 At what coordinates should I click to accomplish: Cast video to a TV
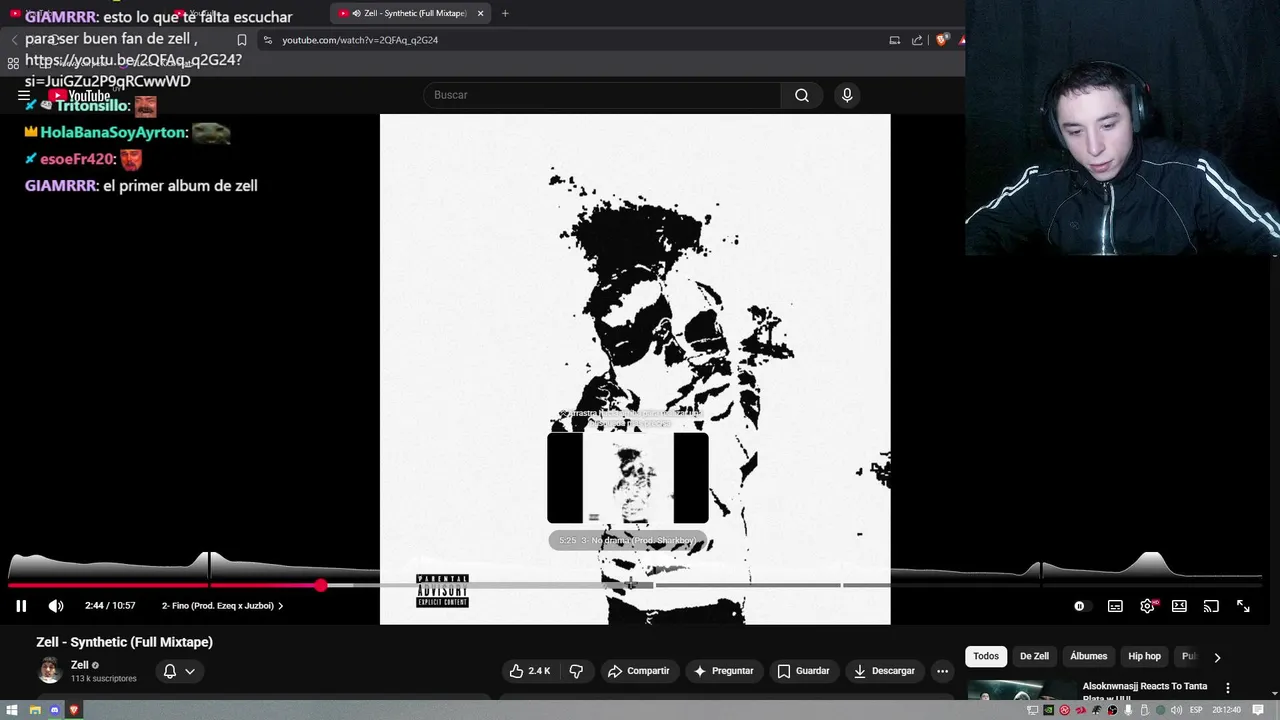(x=1211, y=606)
